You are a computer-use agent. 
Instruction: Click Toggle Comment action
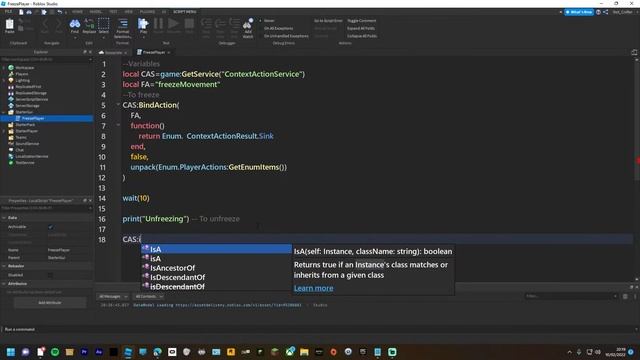(362, 20)
